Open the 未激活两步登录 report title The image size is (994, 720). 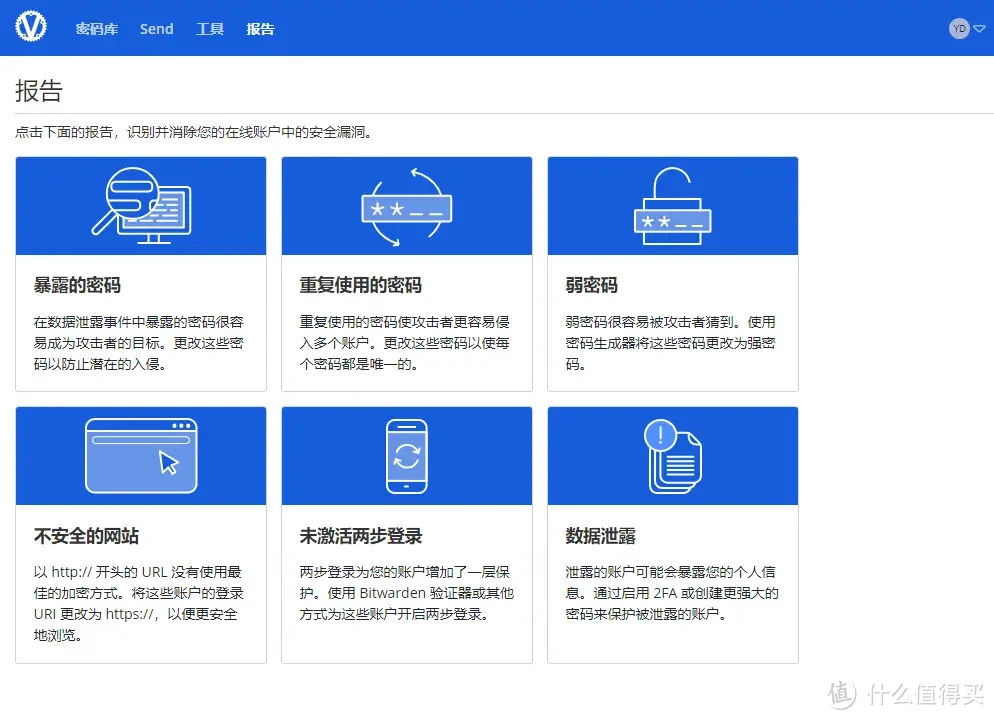[x=360, y=536]
